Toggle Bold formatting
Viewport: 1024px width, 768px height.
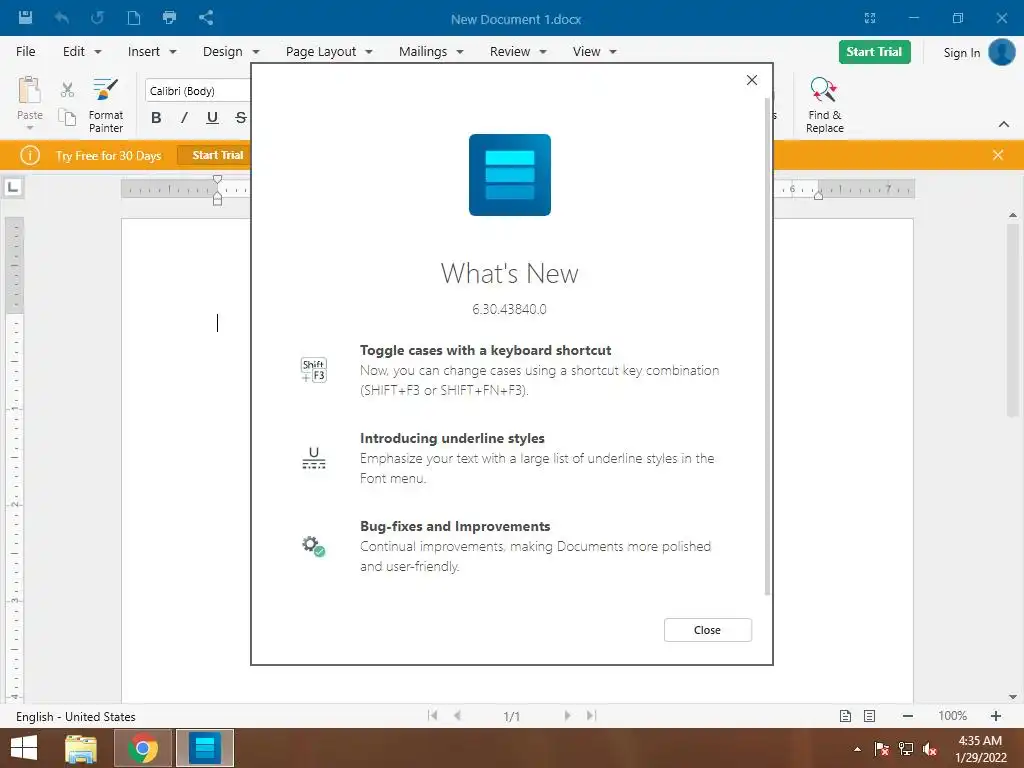[x=156, y=118]
